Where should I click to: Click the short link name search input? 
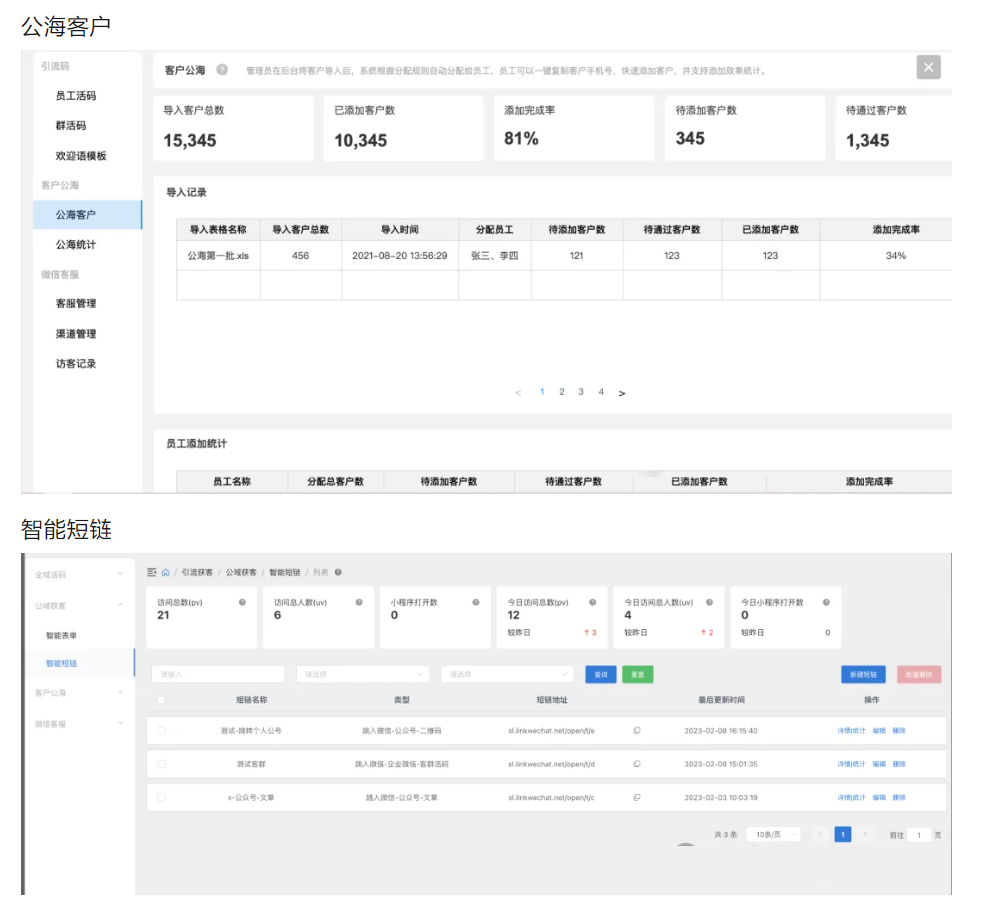coord(217,675)
